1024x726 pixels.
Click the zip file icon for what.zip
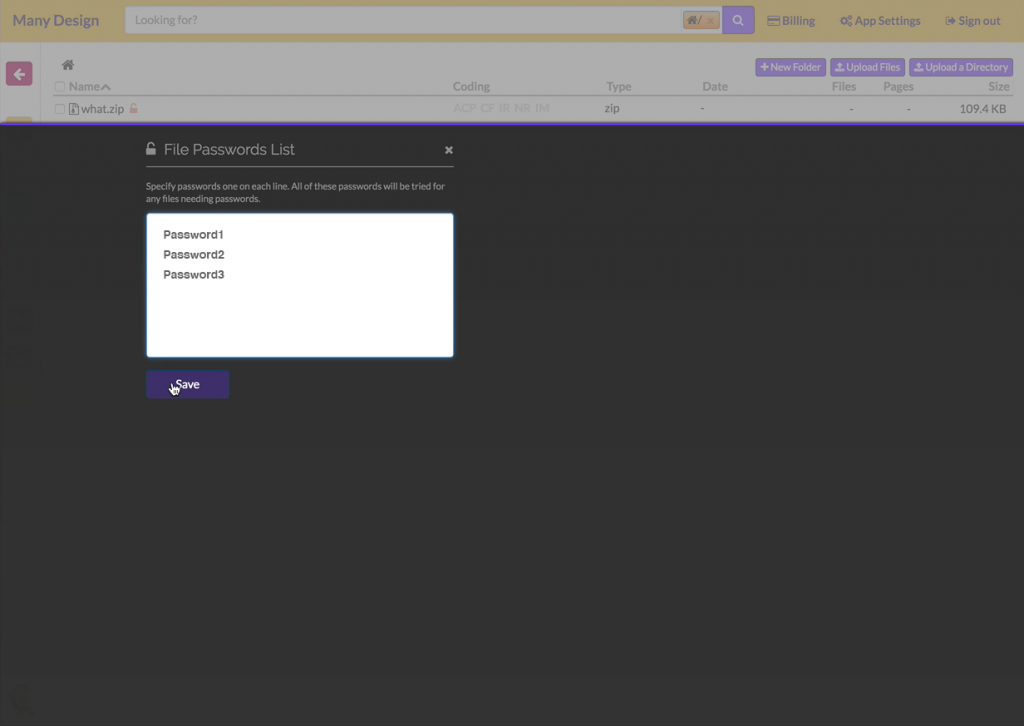(x=73, y=109)
